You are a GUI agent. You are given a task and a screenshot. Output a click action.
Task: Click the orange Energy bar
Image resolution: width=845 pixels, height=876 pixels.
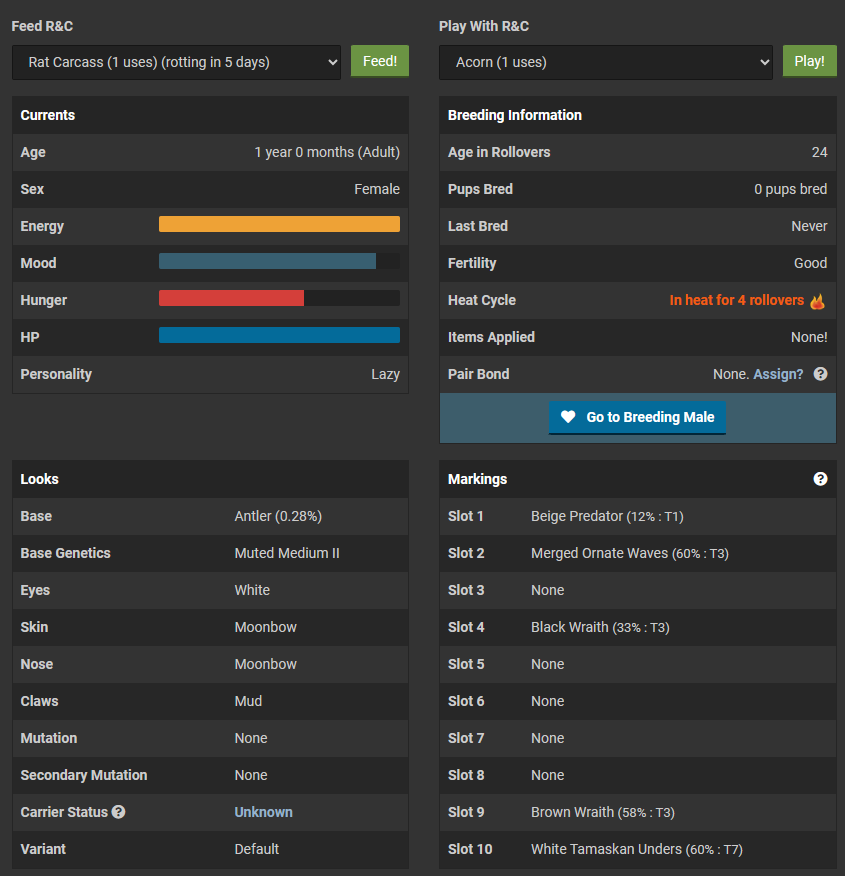(x=279, y=224)
